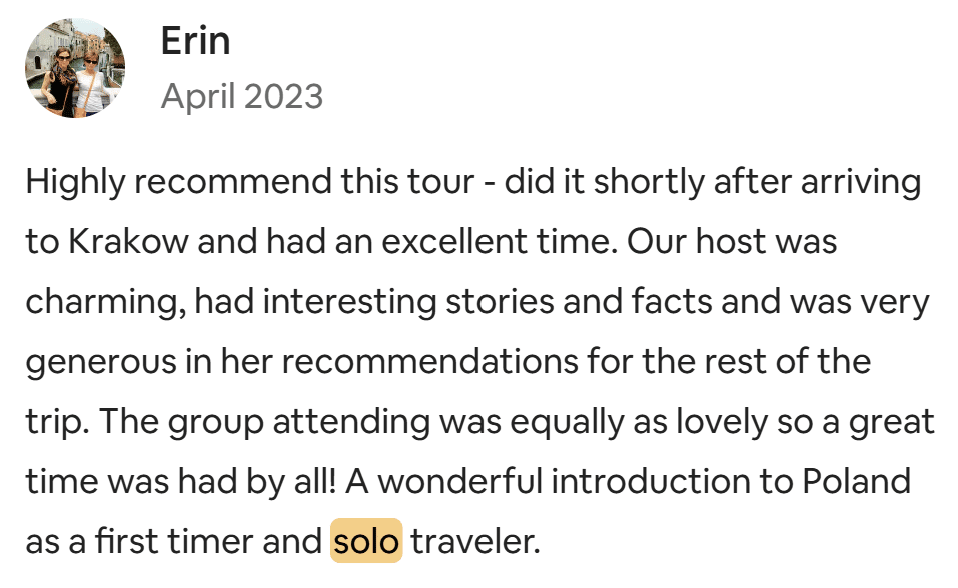
Task: Click the highlighted word solo
Action: (366, 541)
